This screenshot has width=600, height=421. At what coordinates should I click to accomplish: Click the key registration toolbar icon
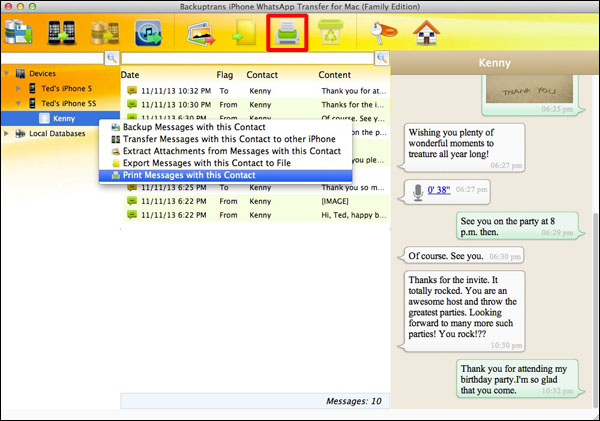coord(383,33)
